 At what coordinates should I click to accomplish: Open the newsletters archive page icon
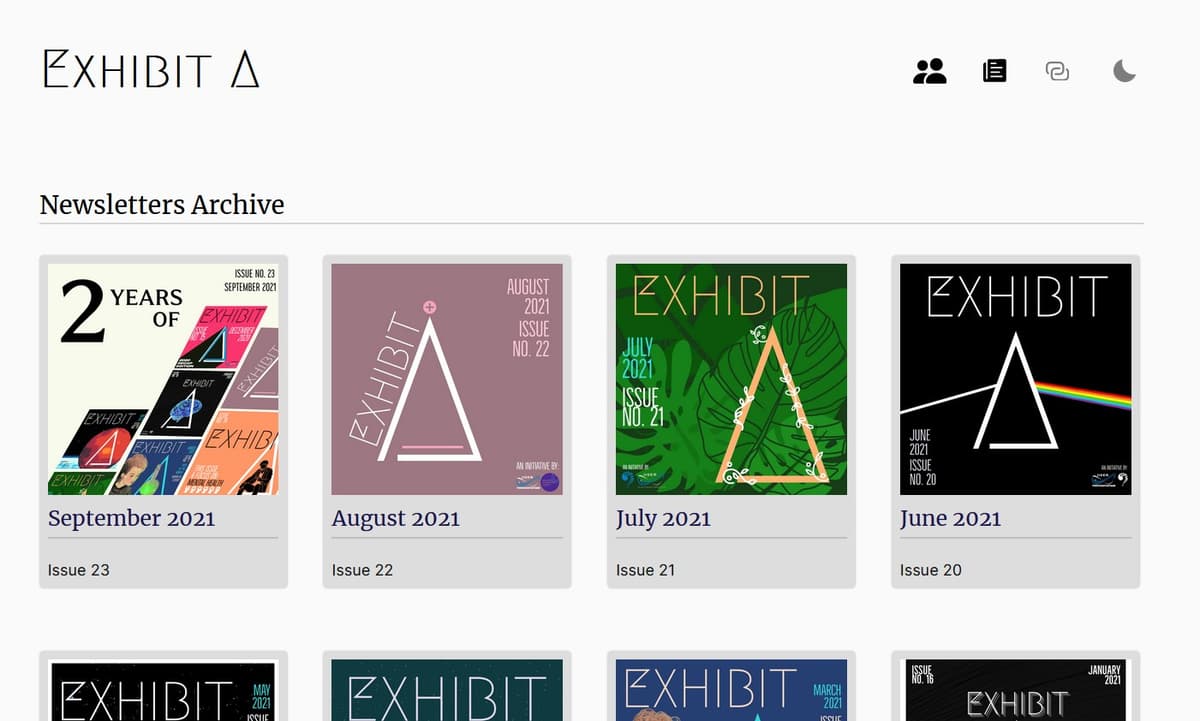tap(995, 71)
